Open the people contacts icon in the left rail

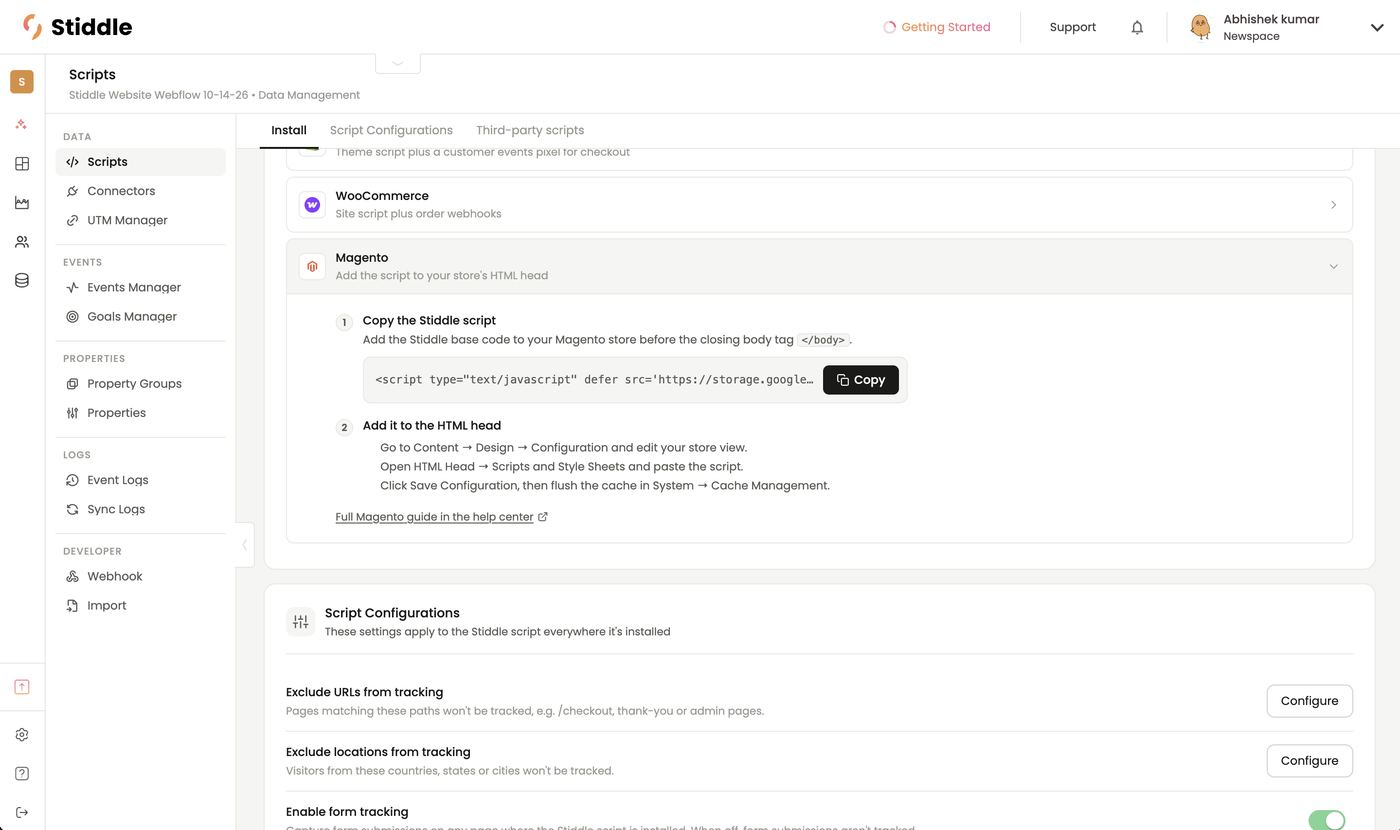[x=22, y=242]
